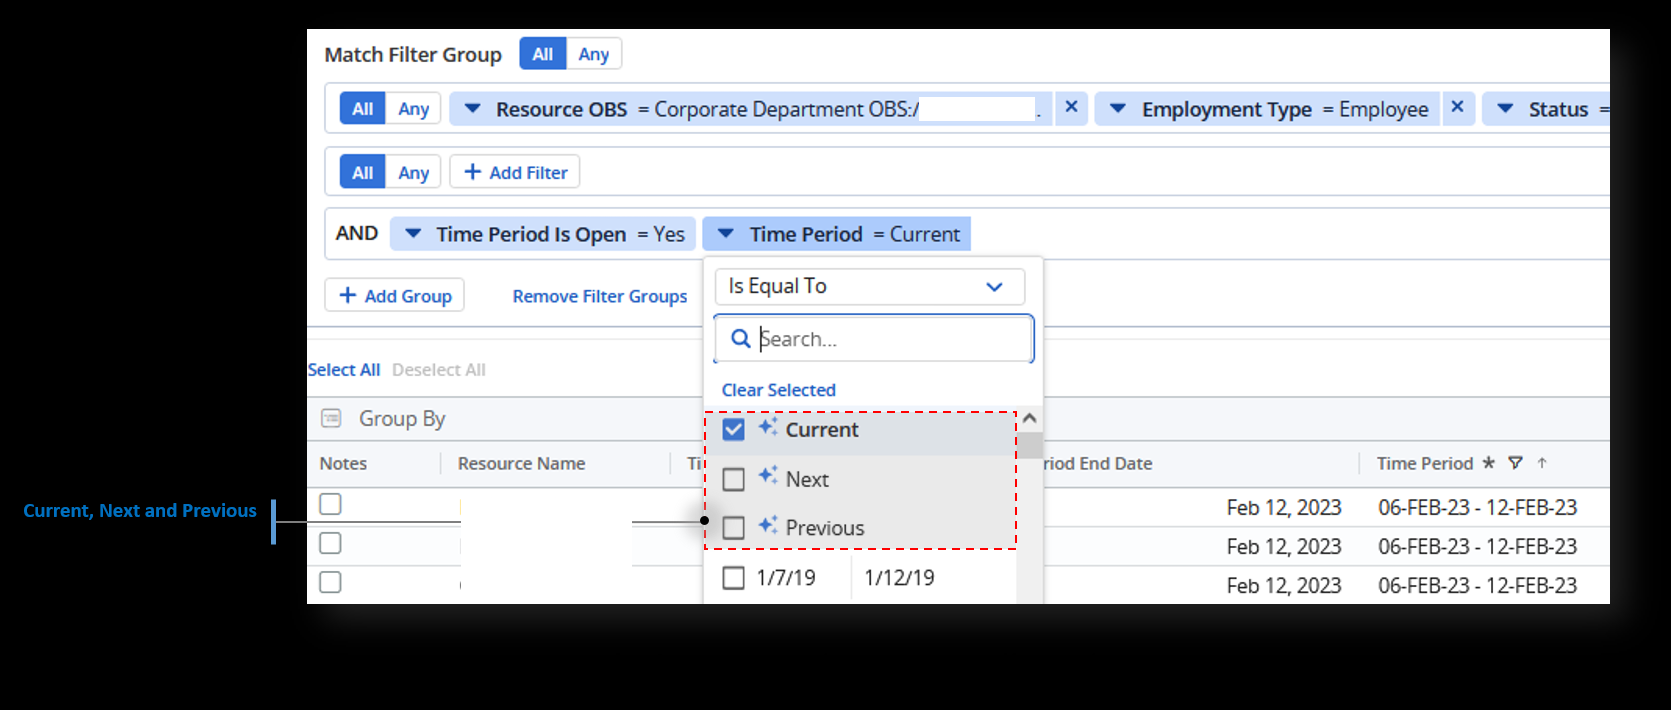The width and height of the screenshot is (1671, 710).
Task: Set Match Filter Group to Any
Action: click(x=594, y=54)
